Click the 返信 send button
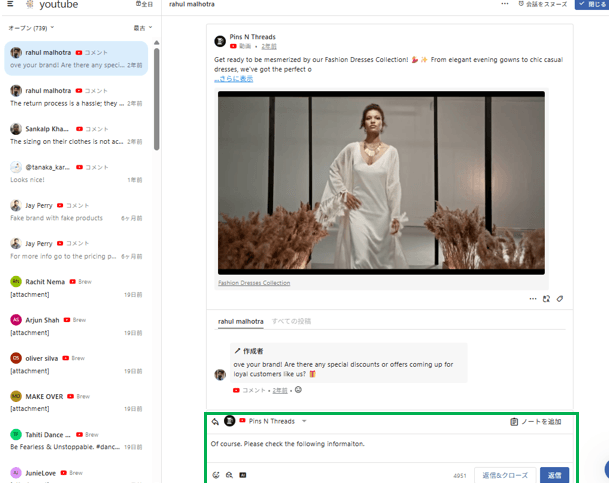Viewport: 609px width, 483px height. 554,475
